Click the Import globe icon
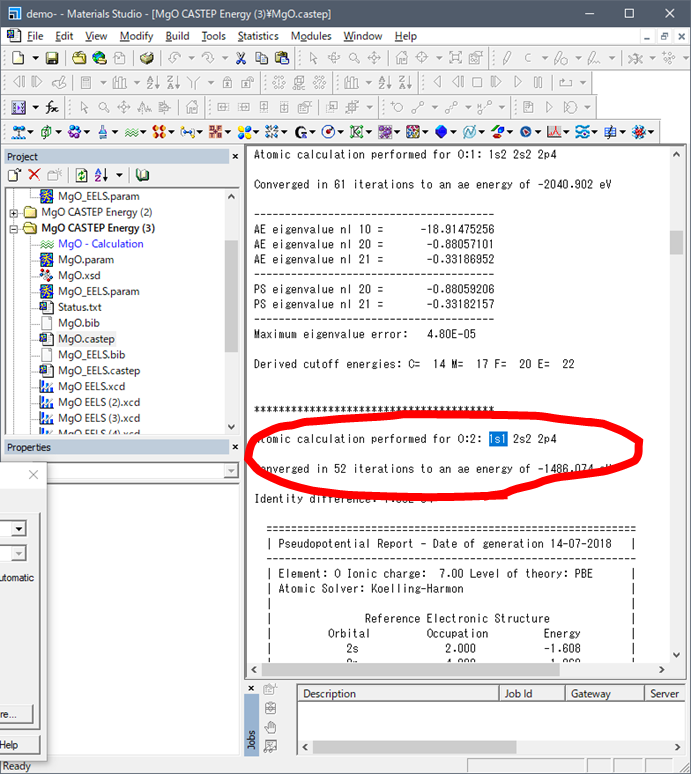 pos(99,58)
